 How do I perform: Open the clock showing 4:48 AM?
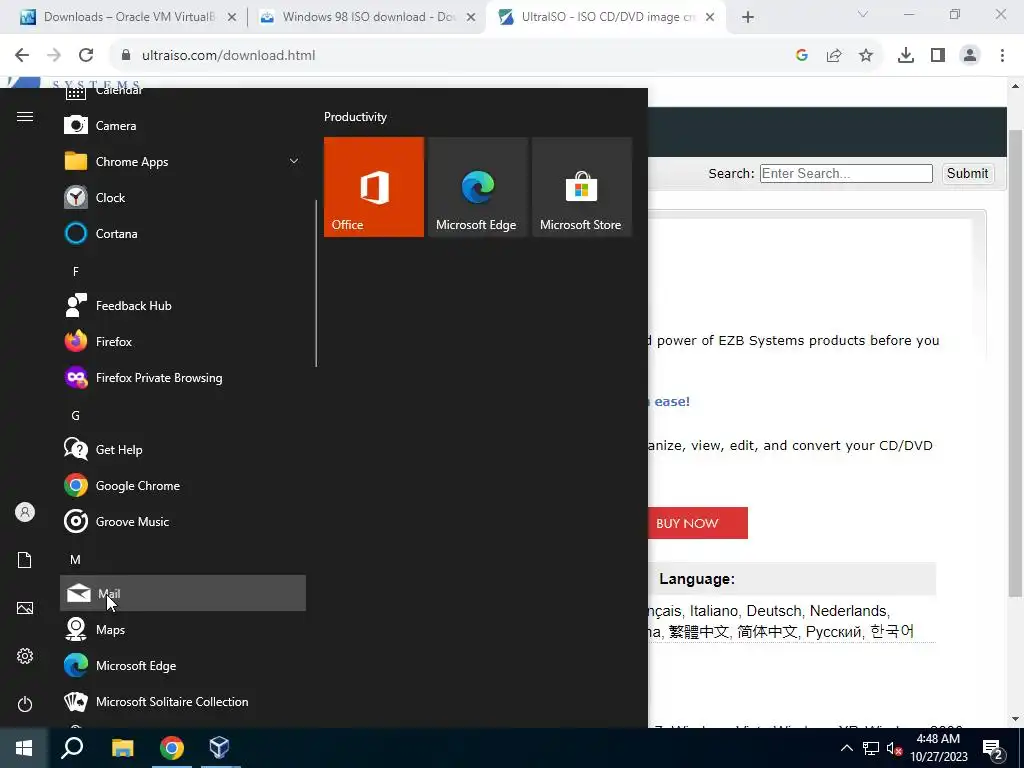pos(938,748)
